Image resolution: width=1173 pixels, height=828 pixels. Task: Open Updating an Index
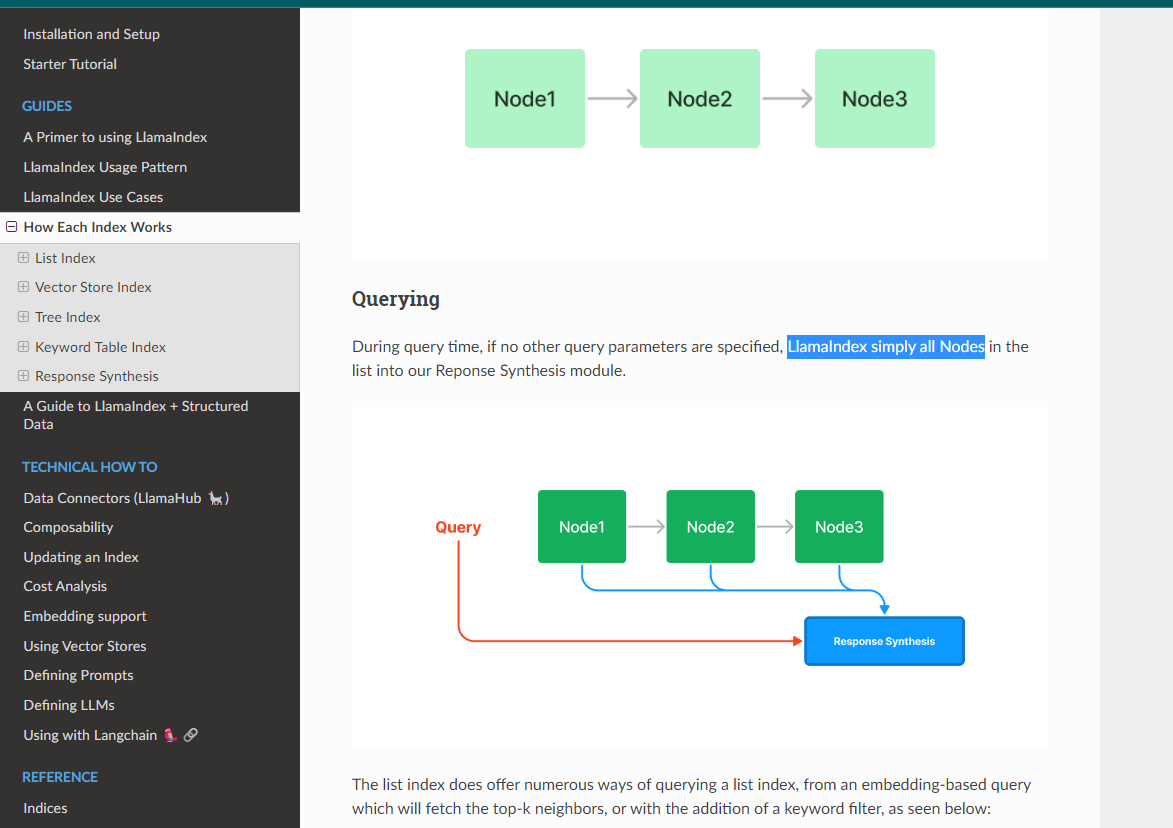pos(80,556)
